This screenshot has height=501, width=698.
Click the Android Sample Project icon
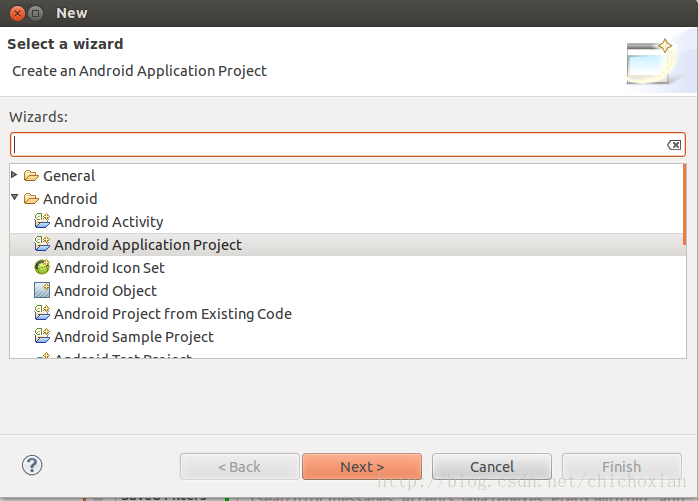(42, 336)
